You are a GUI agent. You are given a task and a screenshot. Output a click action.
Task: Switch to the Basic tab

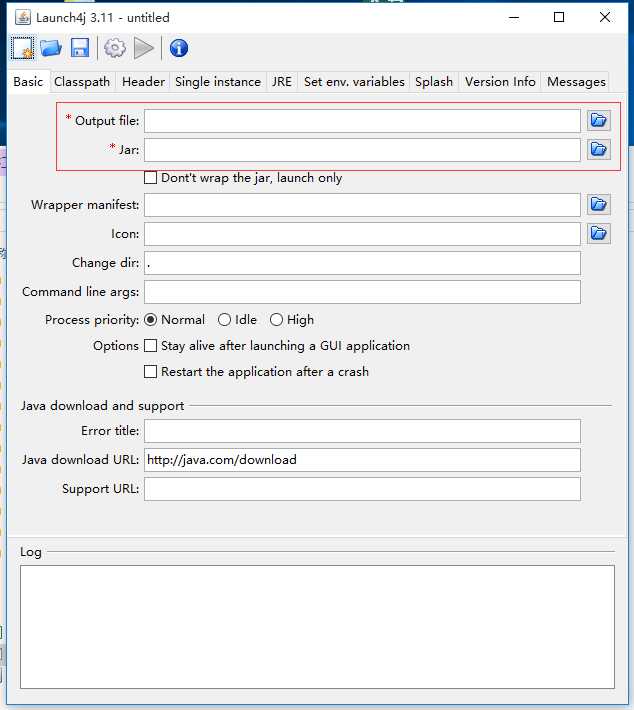click(x=28, y=82)
